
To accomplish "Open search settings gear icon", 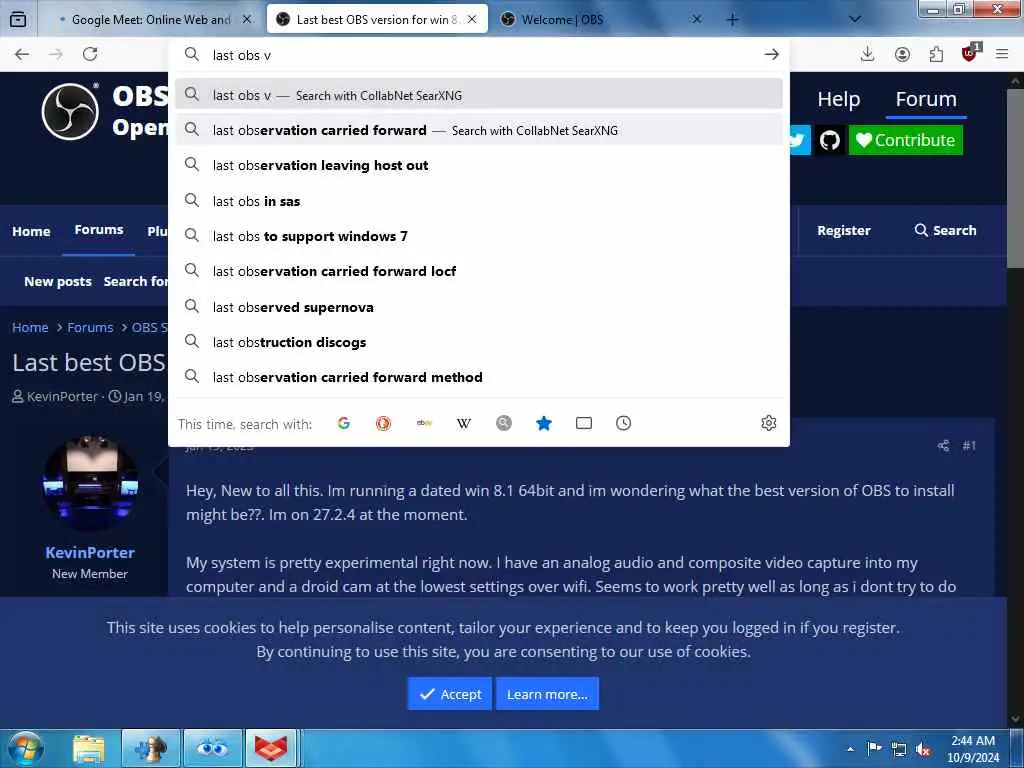I will tap(769, 423).
